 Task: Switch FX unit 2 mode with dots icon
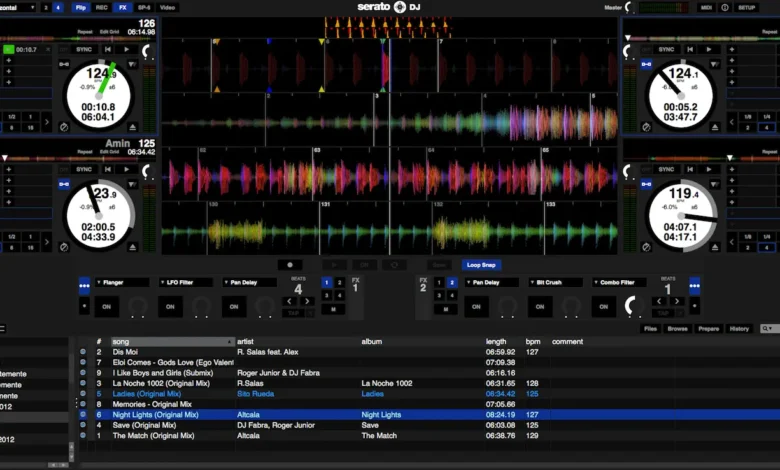694,286
